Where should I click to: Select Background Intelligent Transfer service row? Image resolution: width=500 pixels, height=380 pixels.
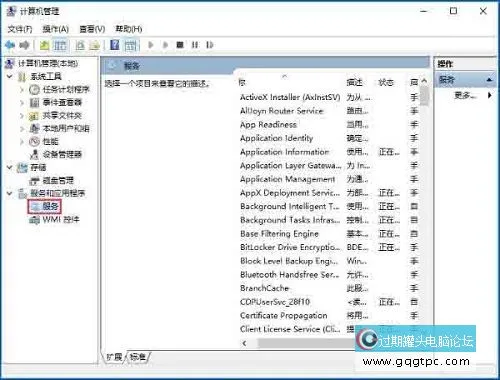[290, 206]
